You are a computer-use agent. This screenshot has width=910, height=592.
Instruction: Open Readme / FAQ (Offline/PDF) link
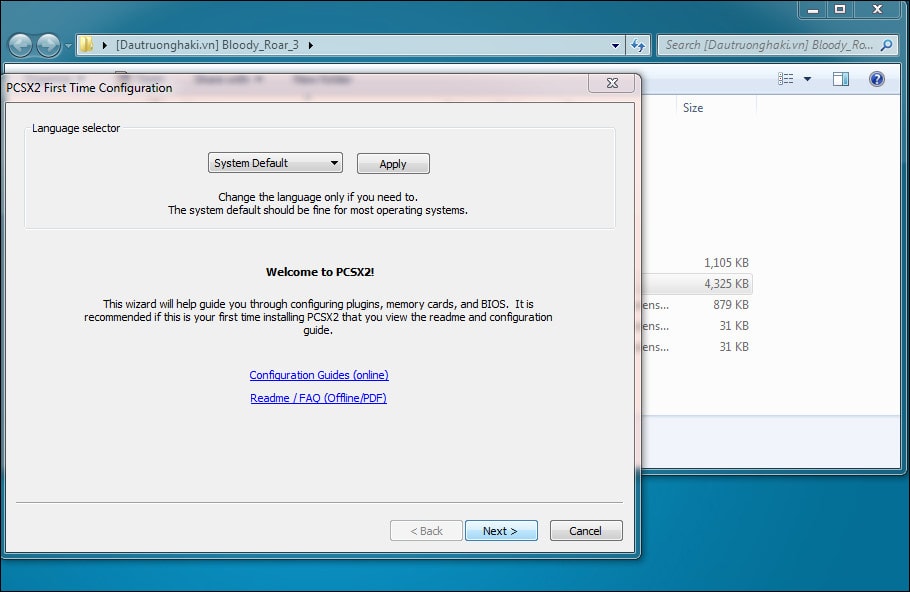tap(318, 398)
